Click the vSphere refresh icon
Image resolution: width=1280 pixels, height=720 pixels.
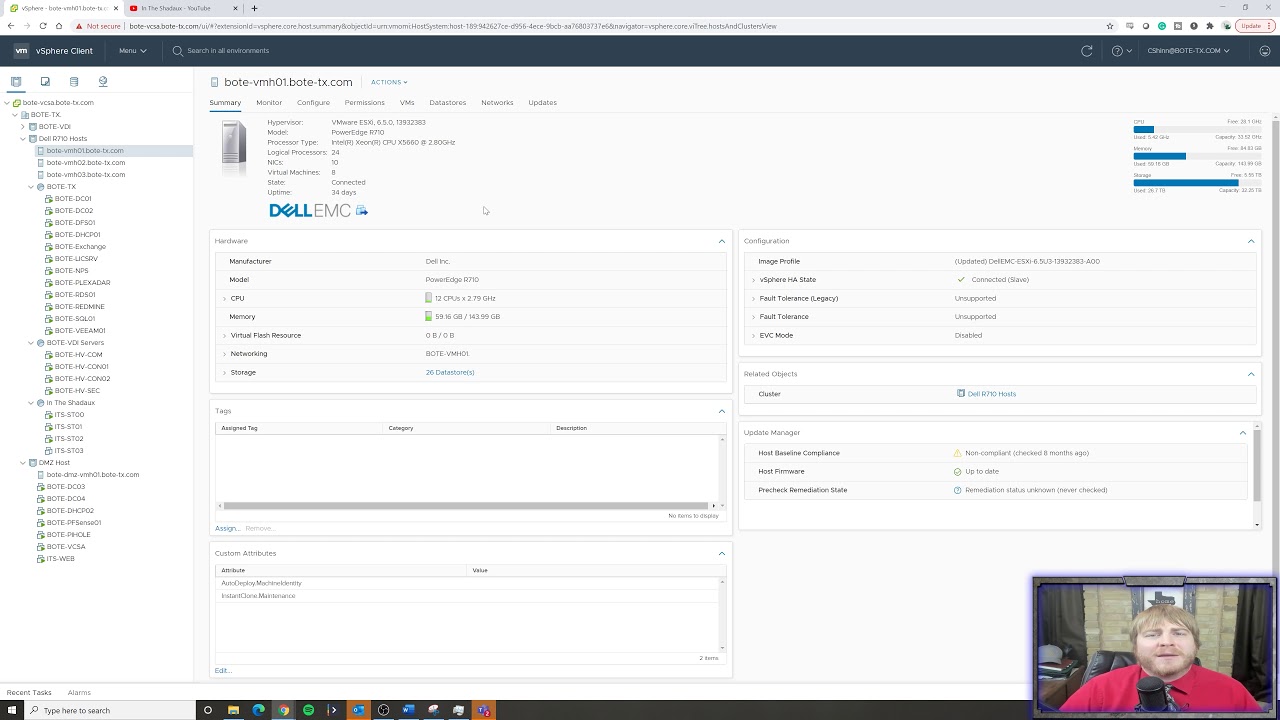pos(1087,51)
